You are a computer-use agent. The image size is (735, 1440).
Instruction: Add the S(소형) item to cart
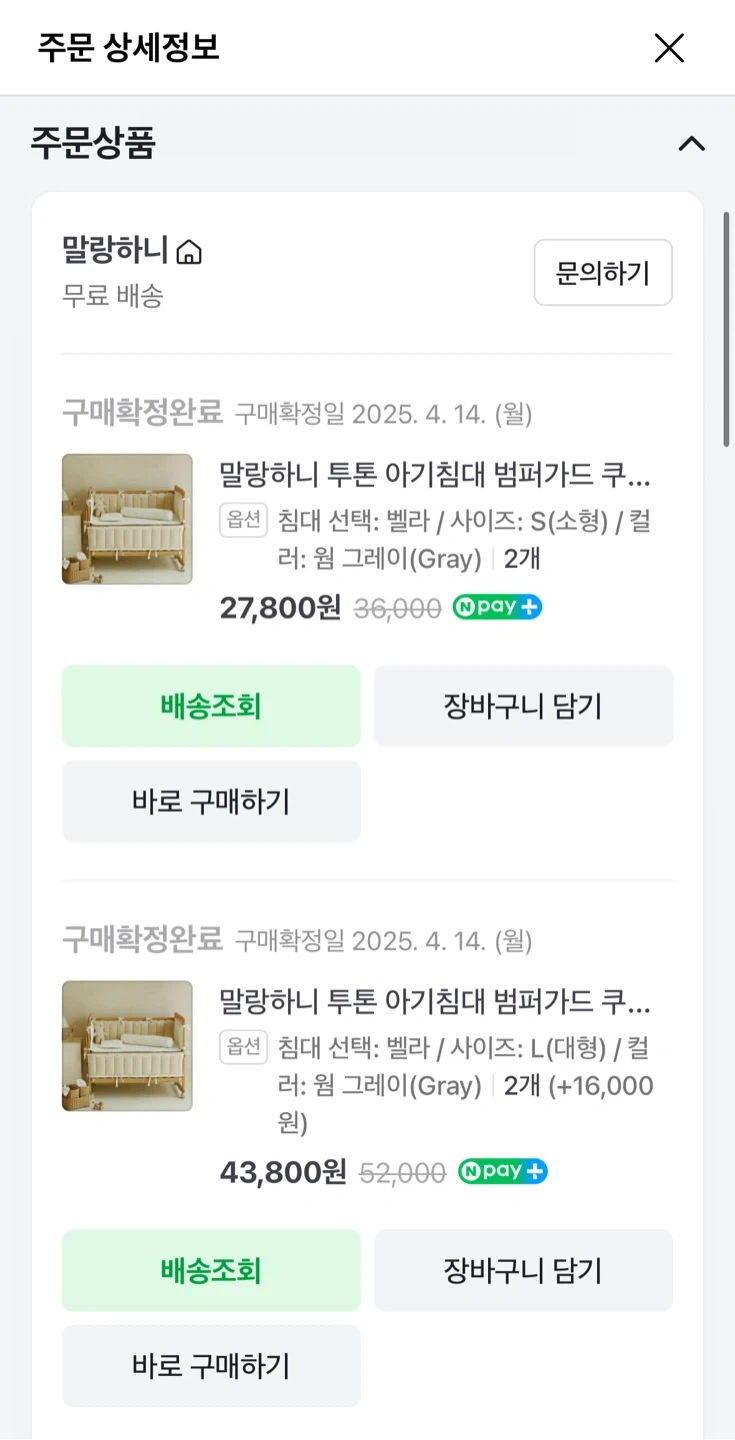tap(523, 706)
